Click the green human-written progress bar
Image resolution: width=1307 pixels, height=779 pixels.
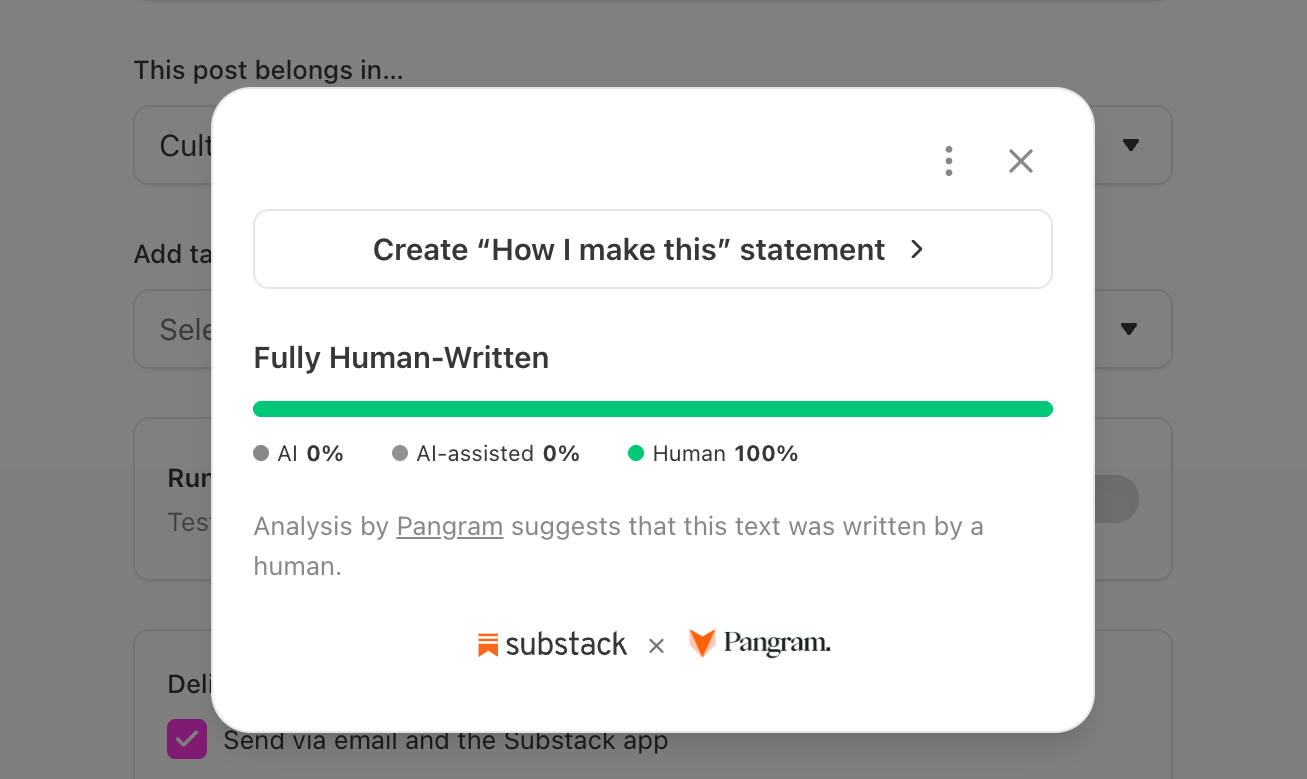[652, 409]
